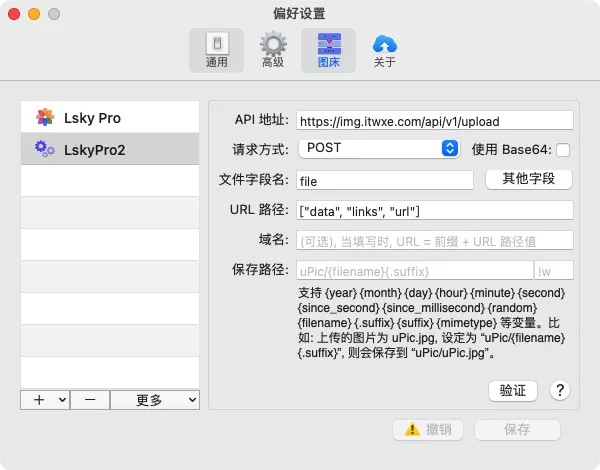Select the LskyPro2 host entry
The width and height of the screenshot is (600, 470).
point(110,149)
